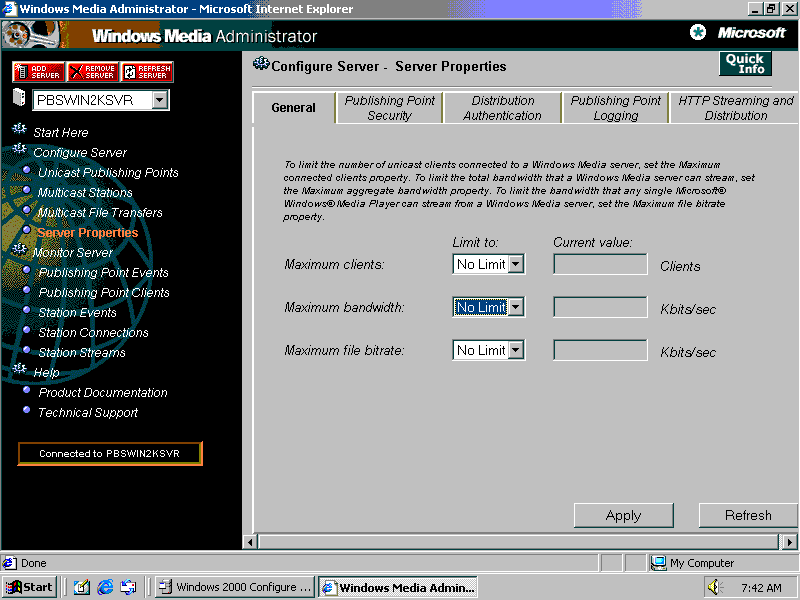Switch to the Publishing Point Security tab
This screenshot has width=800, height=600.
click(390, 108)
